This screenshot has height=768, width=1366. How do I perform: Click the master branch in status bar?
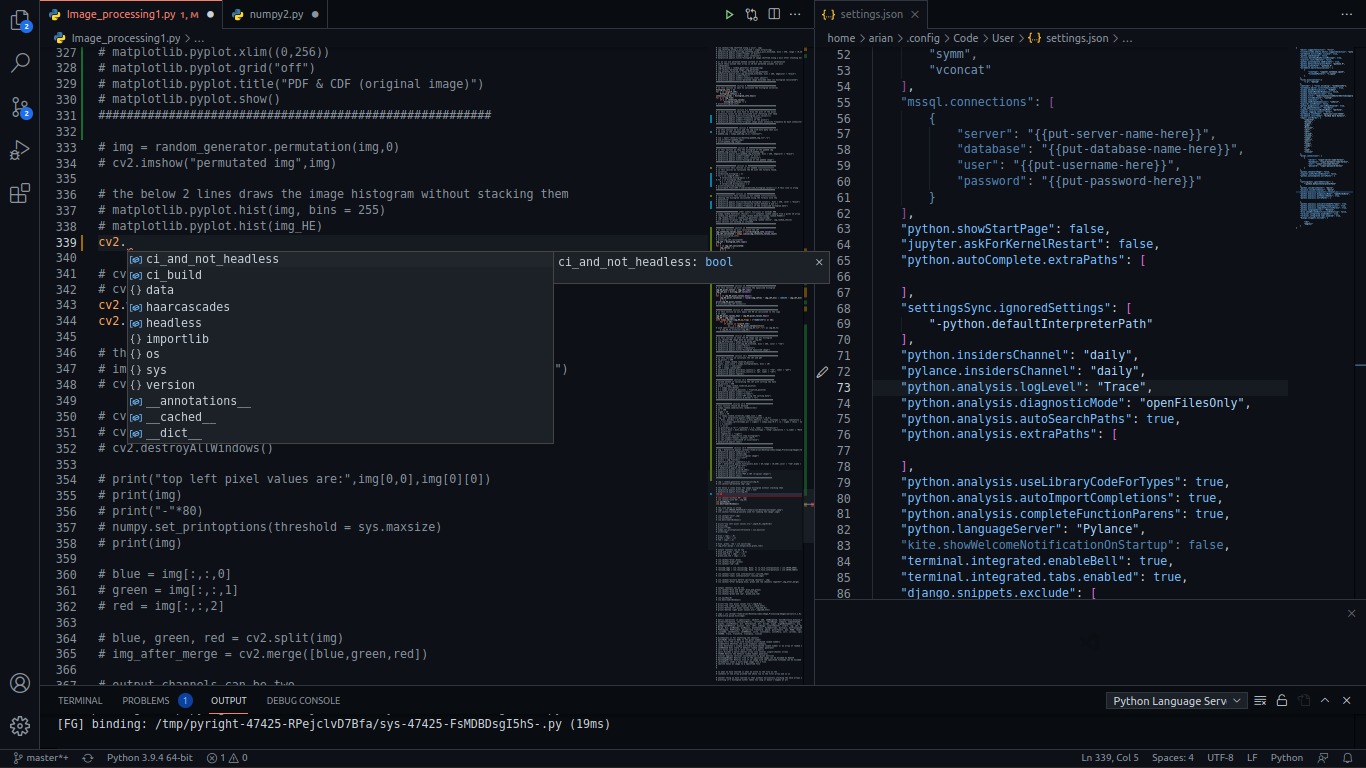41,758
